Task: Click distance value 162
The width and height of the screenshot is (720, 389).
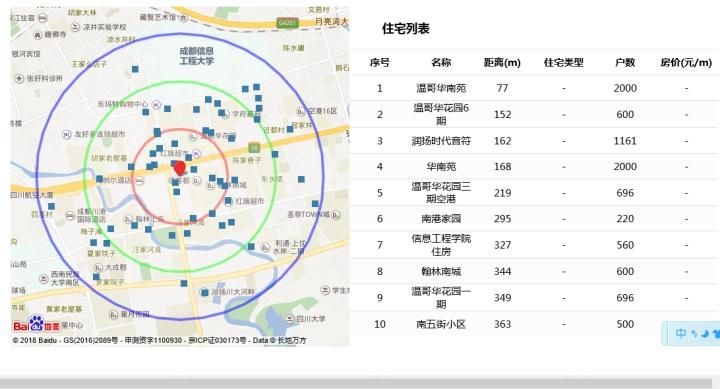Action: pos(502,141)
